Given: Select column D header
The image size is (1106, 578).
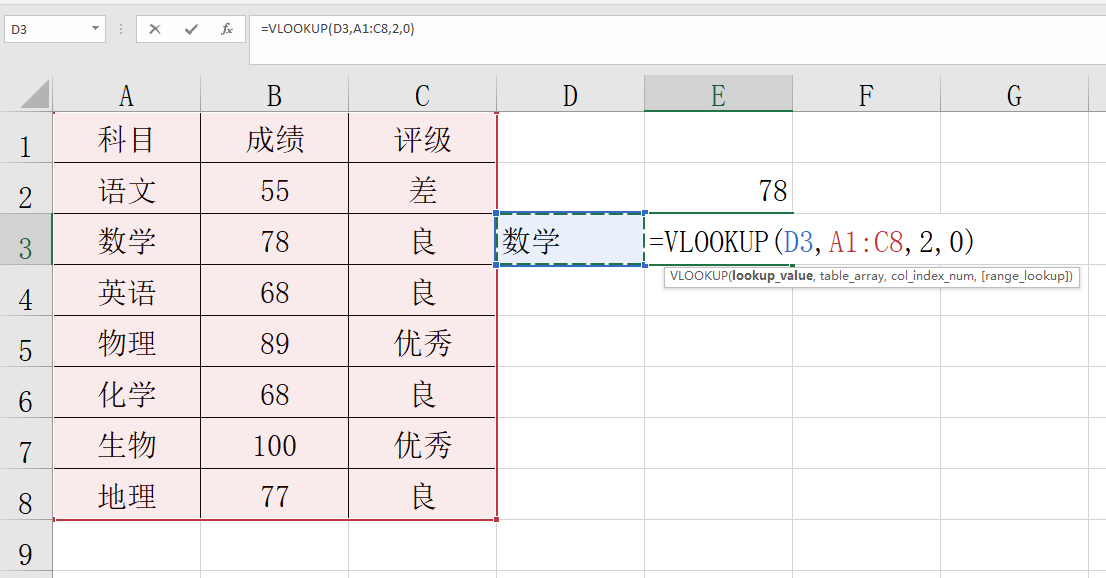Looking at the screenshot, I should point(570,95).
